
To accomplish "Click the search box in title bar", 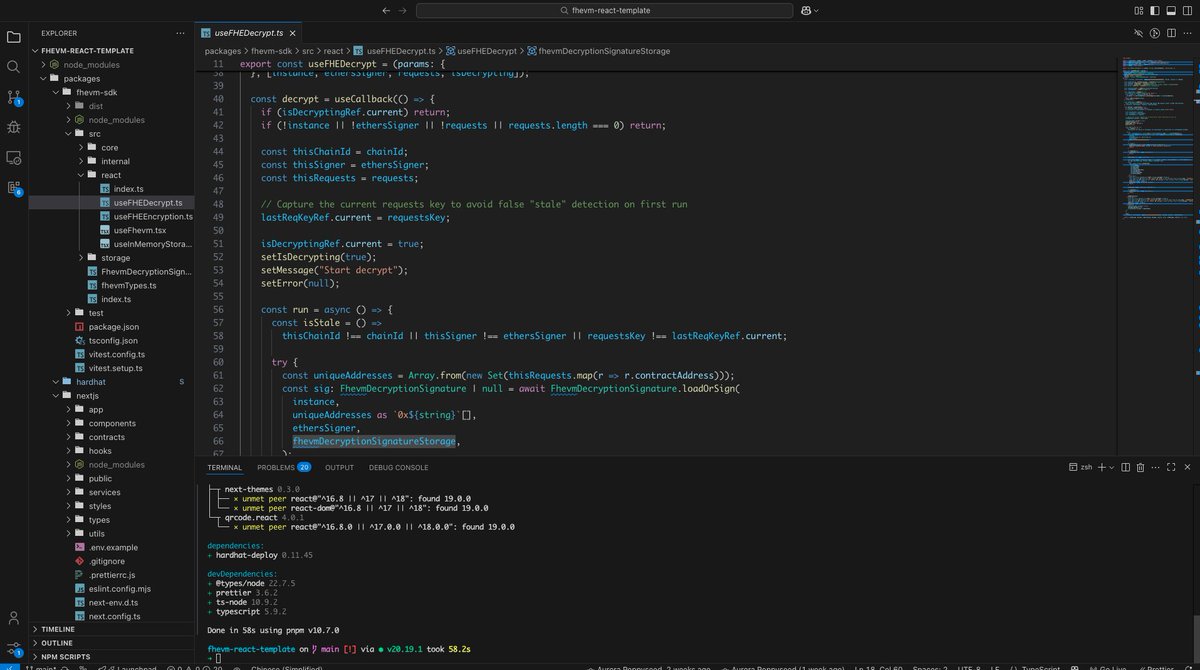I will tap(599, 10).
